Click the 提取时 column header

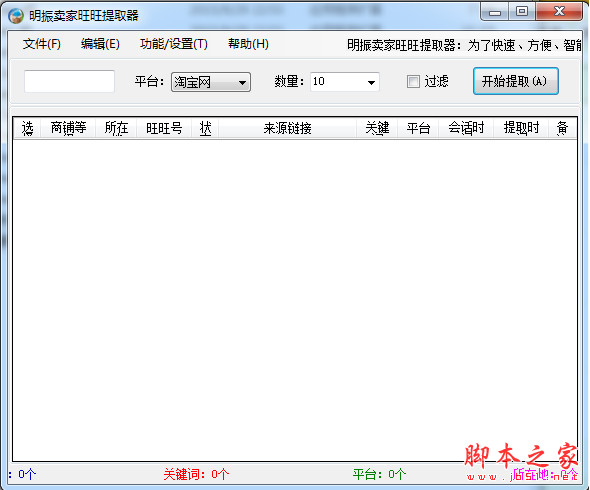[521, 128]
